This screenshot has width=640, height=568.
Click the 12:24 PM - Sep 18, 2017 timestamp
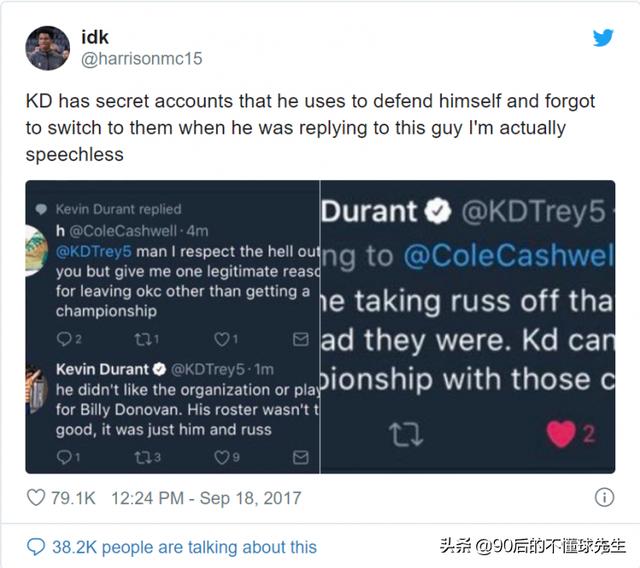[206, 498]
